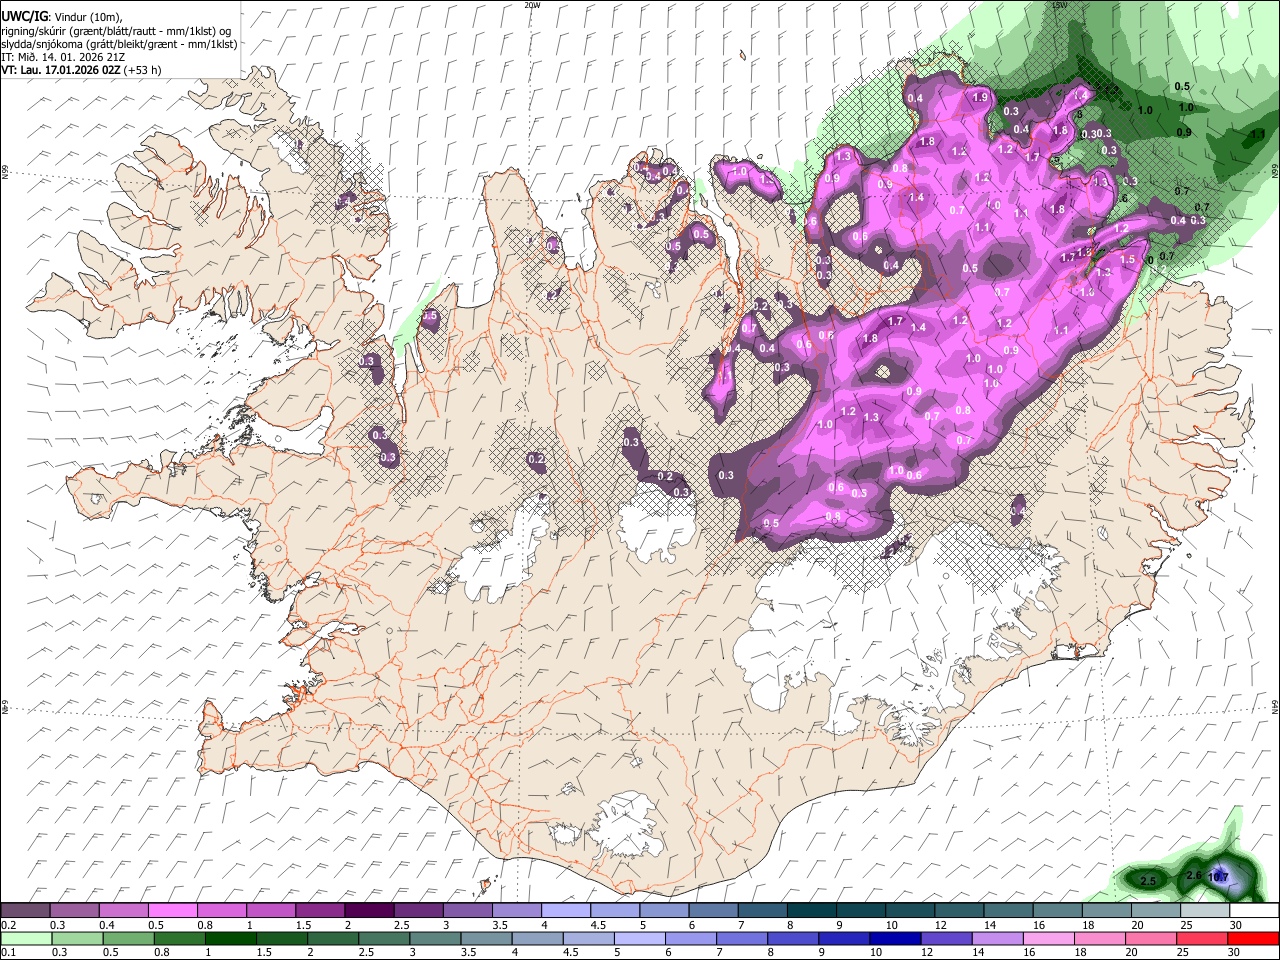Click the 0.1 label in the rain scale
This screenshot has width=1280, height=960.
(9, 952)
